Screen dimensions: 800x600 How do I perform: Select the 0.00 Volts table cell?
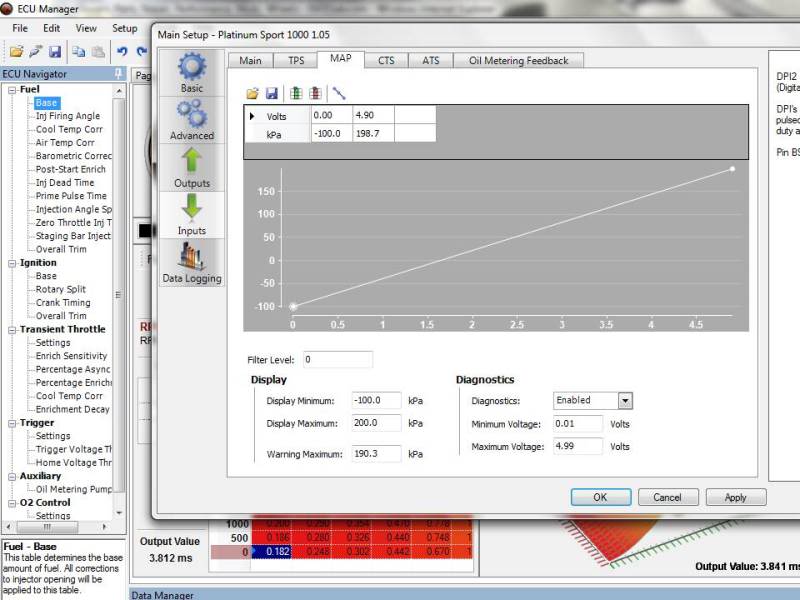click(x=332, y=115)
